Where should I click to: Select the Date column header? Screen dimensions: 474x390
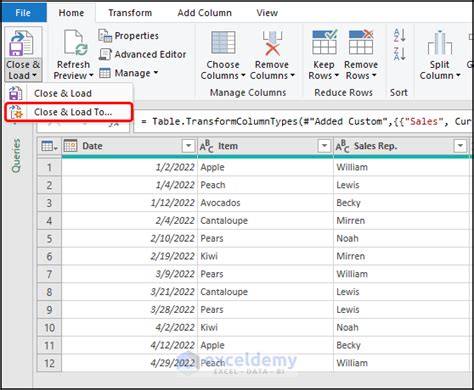[x=129, y=146]
